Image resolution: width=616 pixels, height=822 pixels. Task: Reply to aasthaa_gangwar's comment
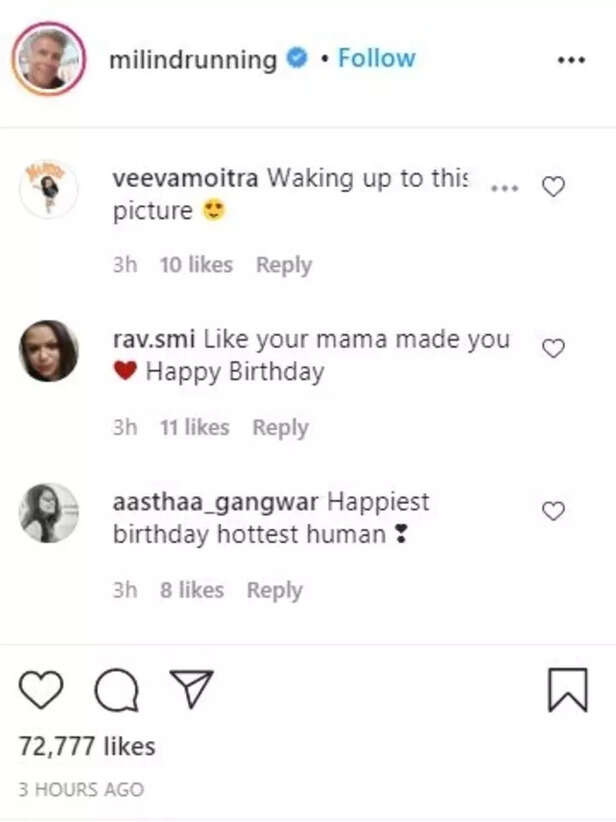coord(275,591)
